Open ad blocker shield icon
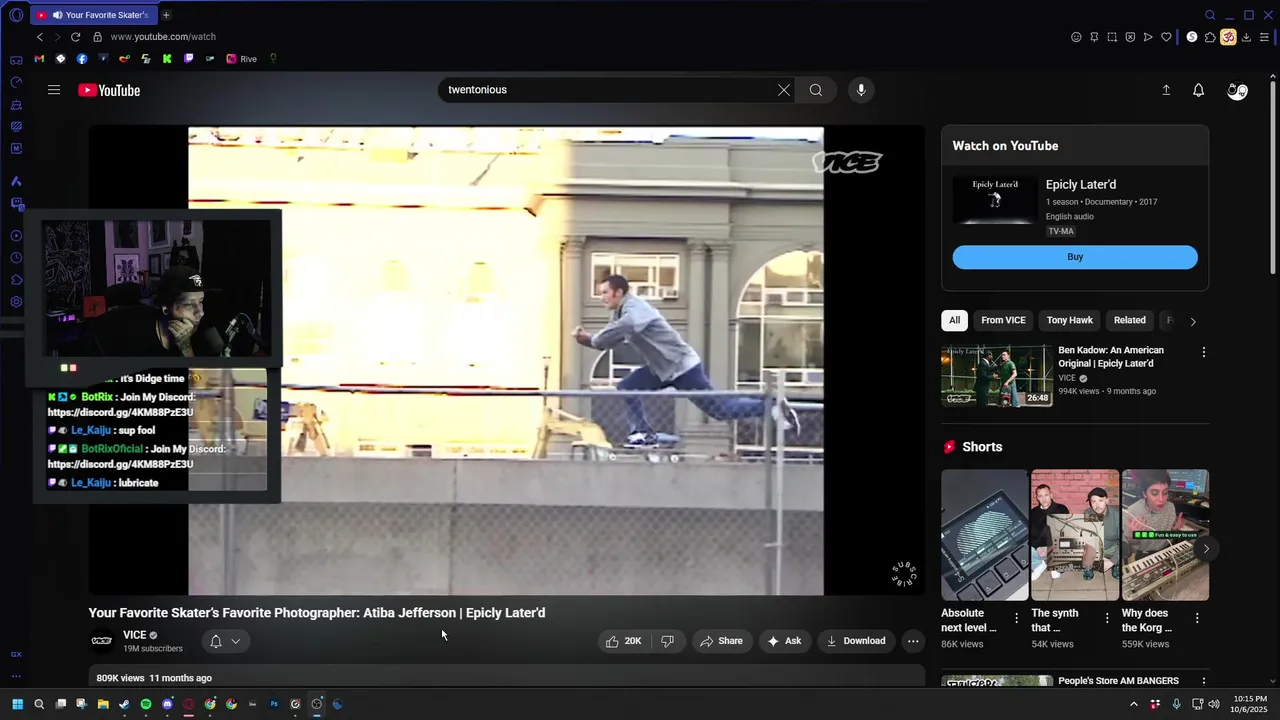The width and height of the screenshot is (1280, 720). click(1130, 37)
